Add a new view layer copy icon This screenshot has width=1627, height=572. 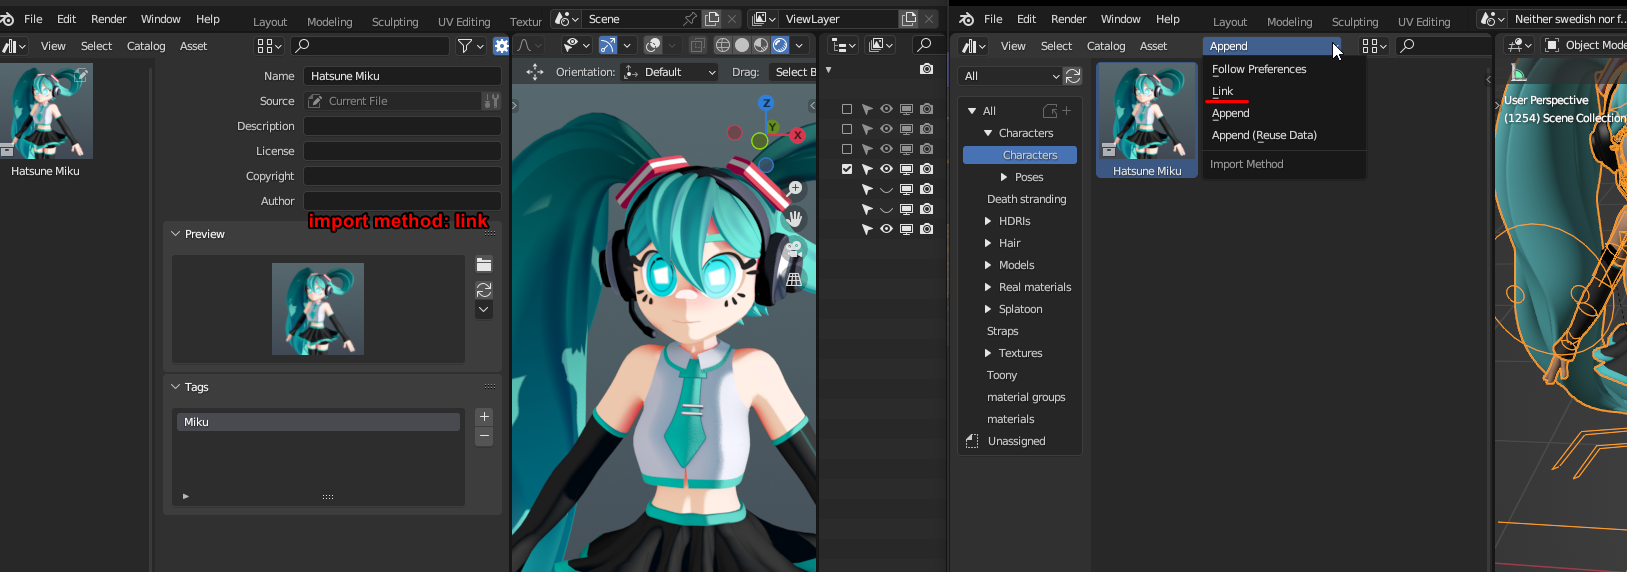(909, 19)
